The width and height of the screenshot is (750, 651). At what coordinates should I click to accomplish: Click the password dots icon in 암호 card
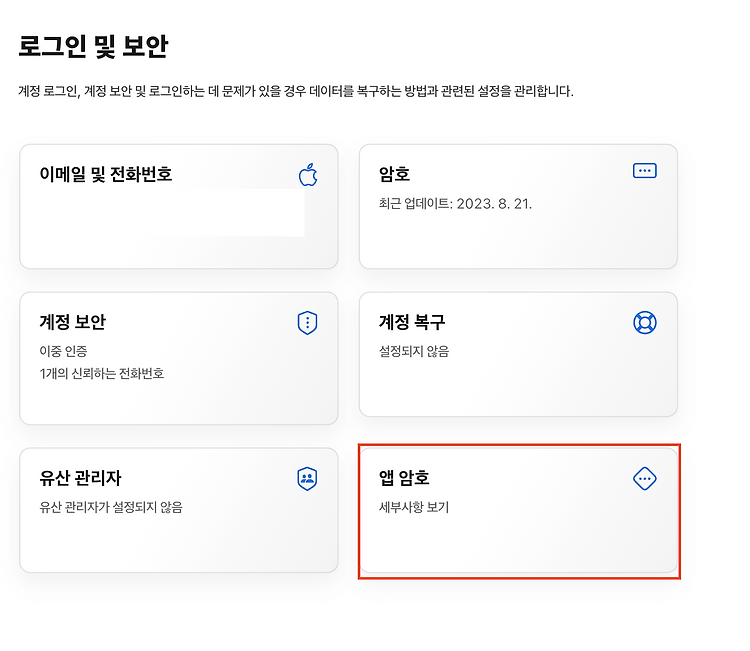pyautogui.click(x=644, y=171)
